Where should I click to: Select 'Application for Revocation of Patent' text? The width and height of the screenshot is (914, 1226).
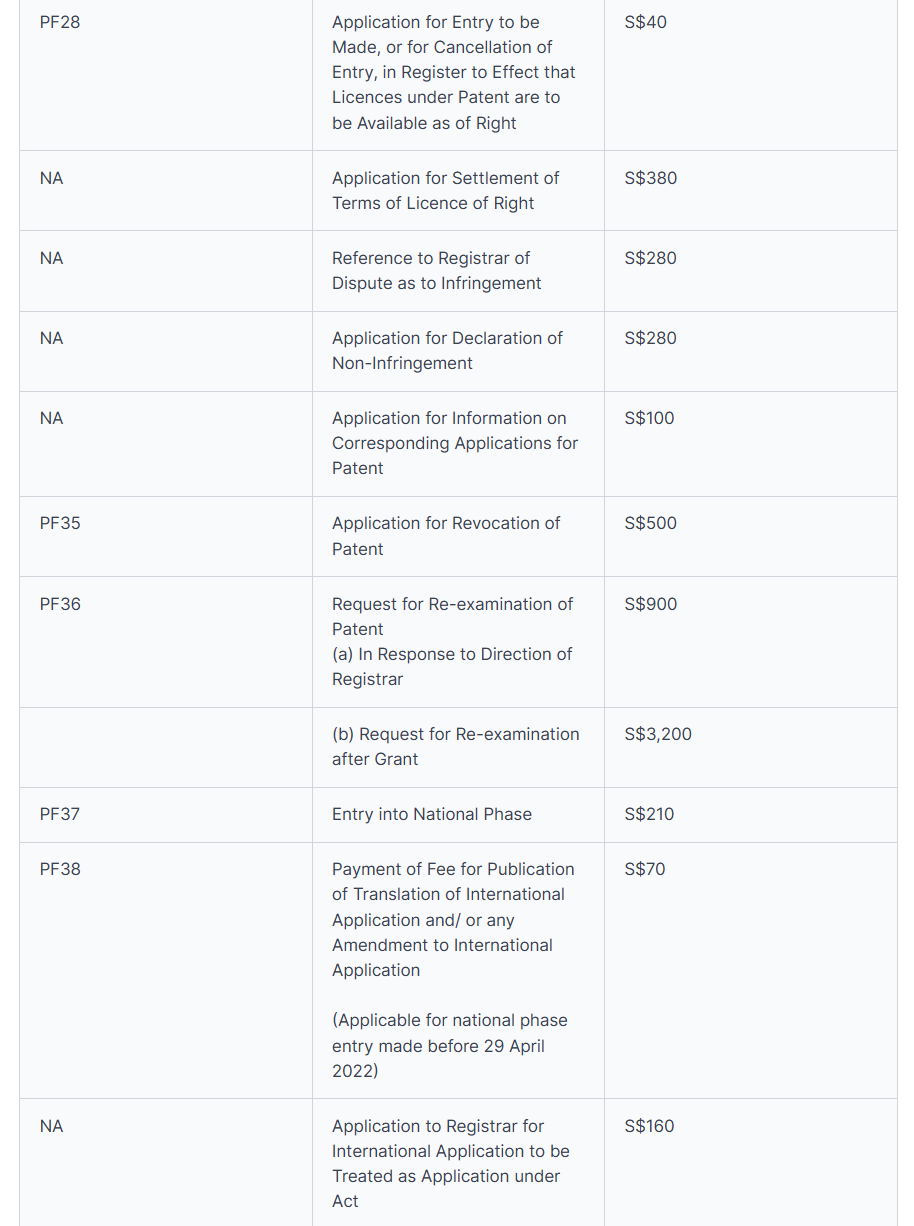(446, 535)
